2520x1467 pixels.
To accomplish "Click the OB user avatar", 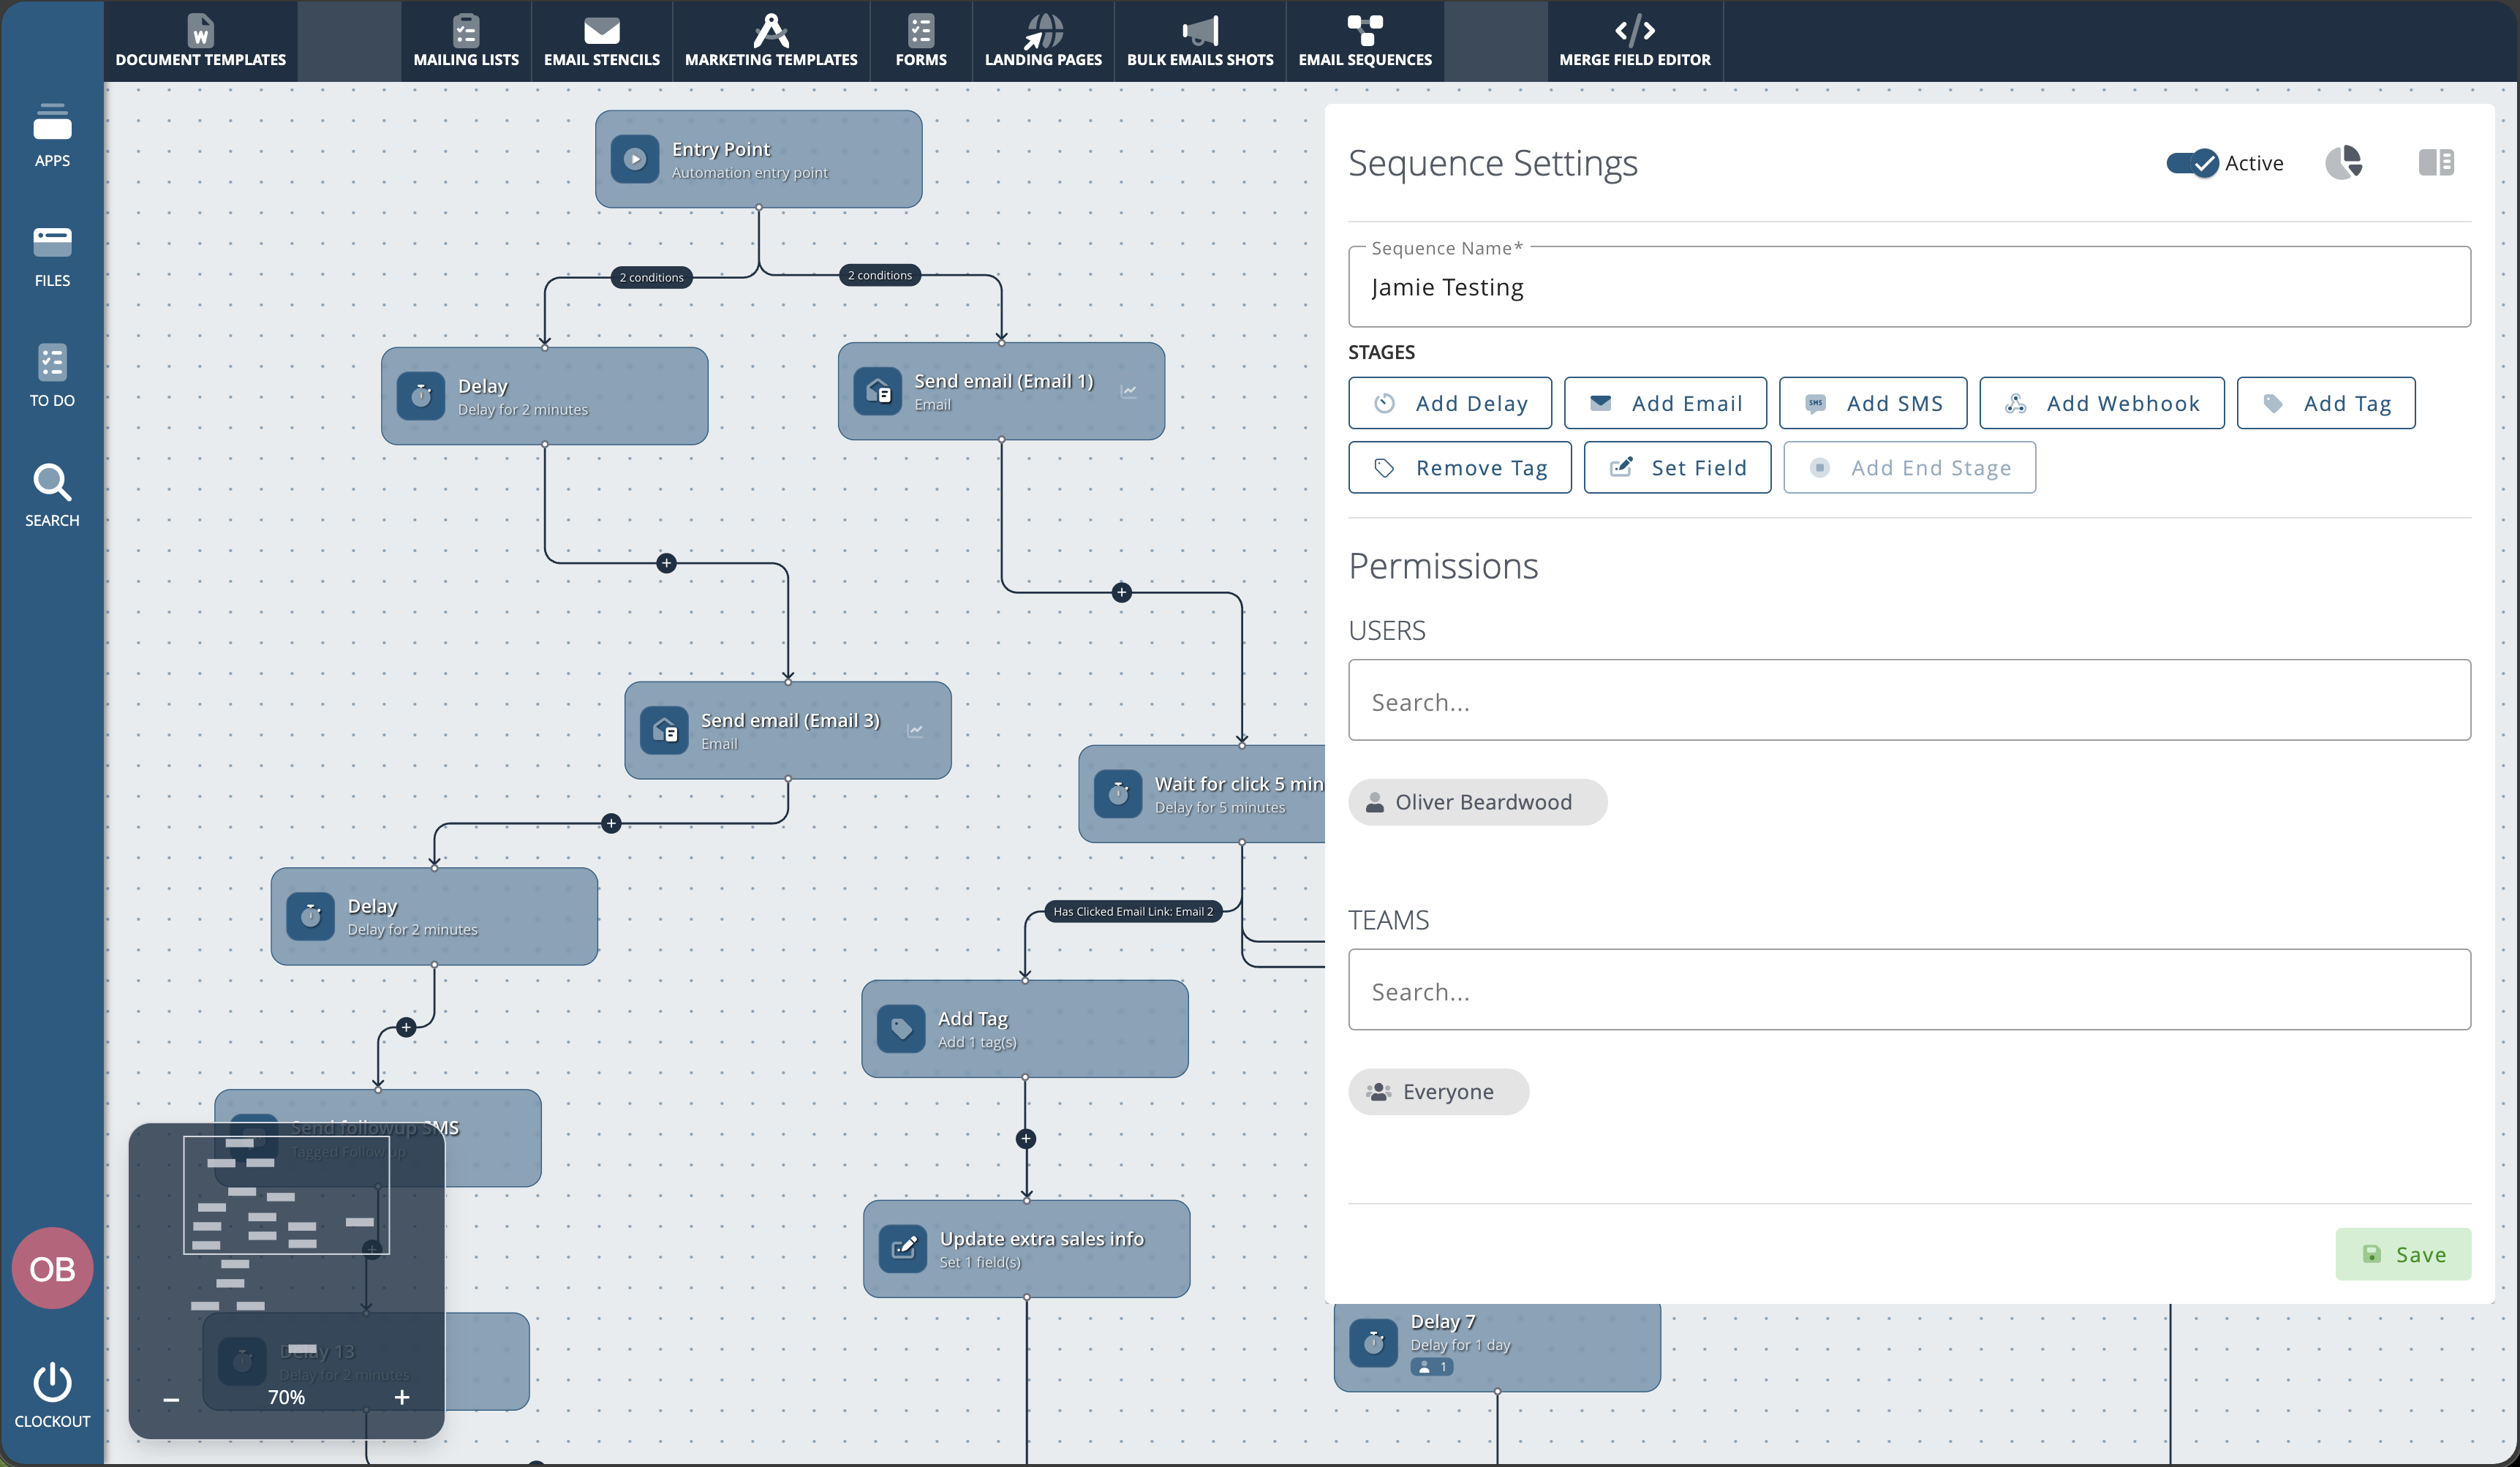I will point(52,1268).
